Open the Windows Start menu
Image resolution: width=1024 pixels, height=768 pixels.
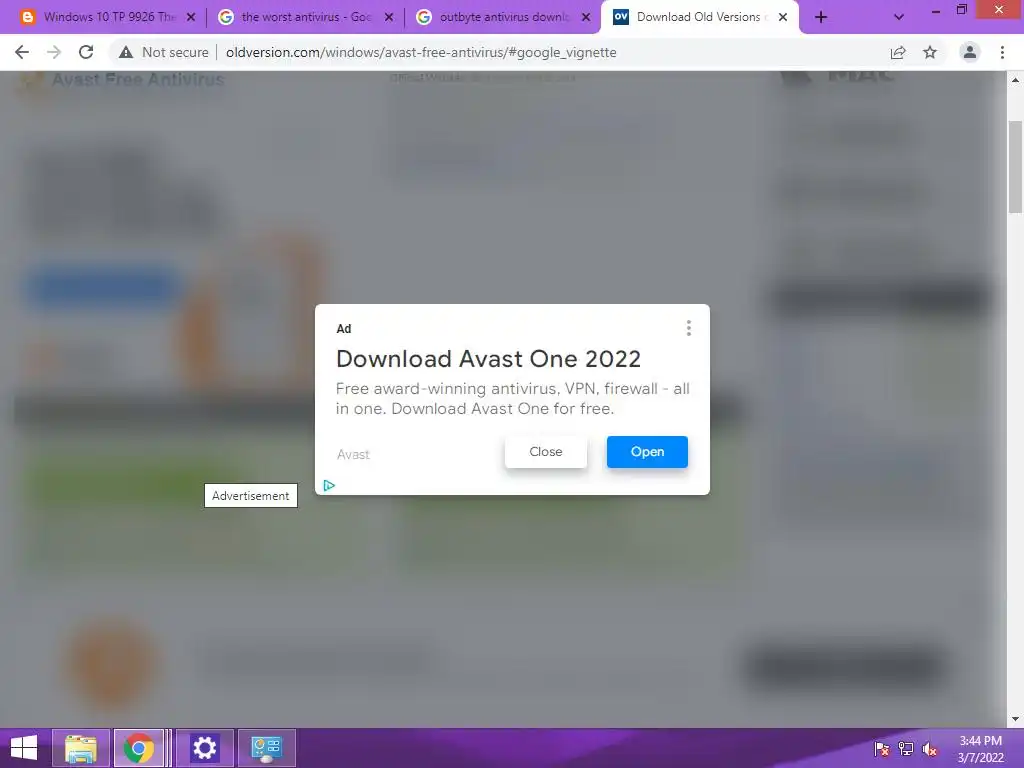(x=24, y=748)
